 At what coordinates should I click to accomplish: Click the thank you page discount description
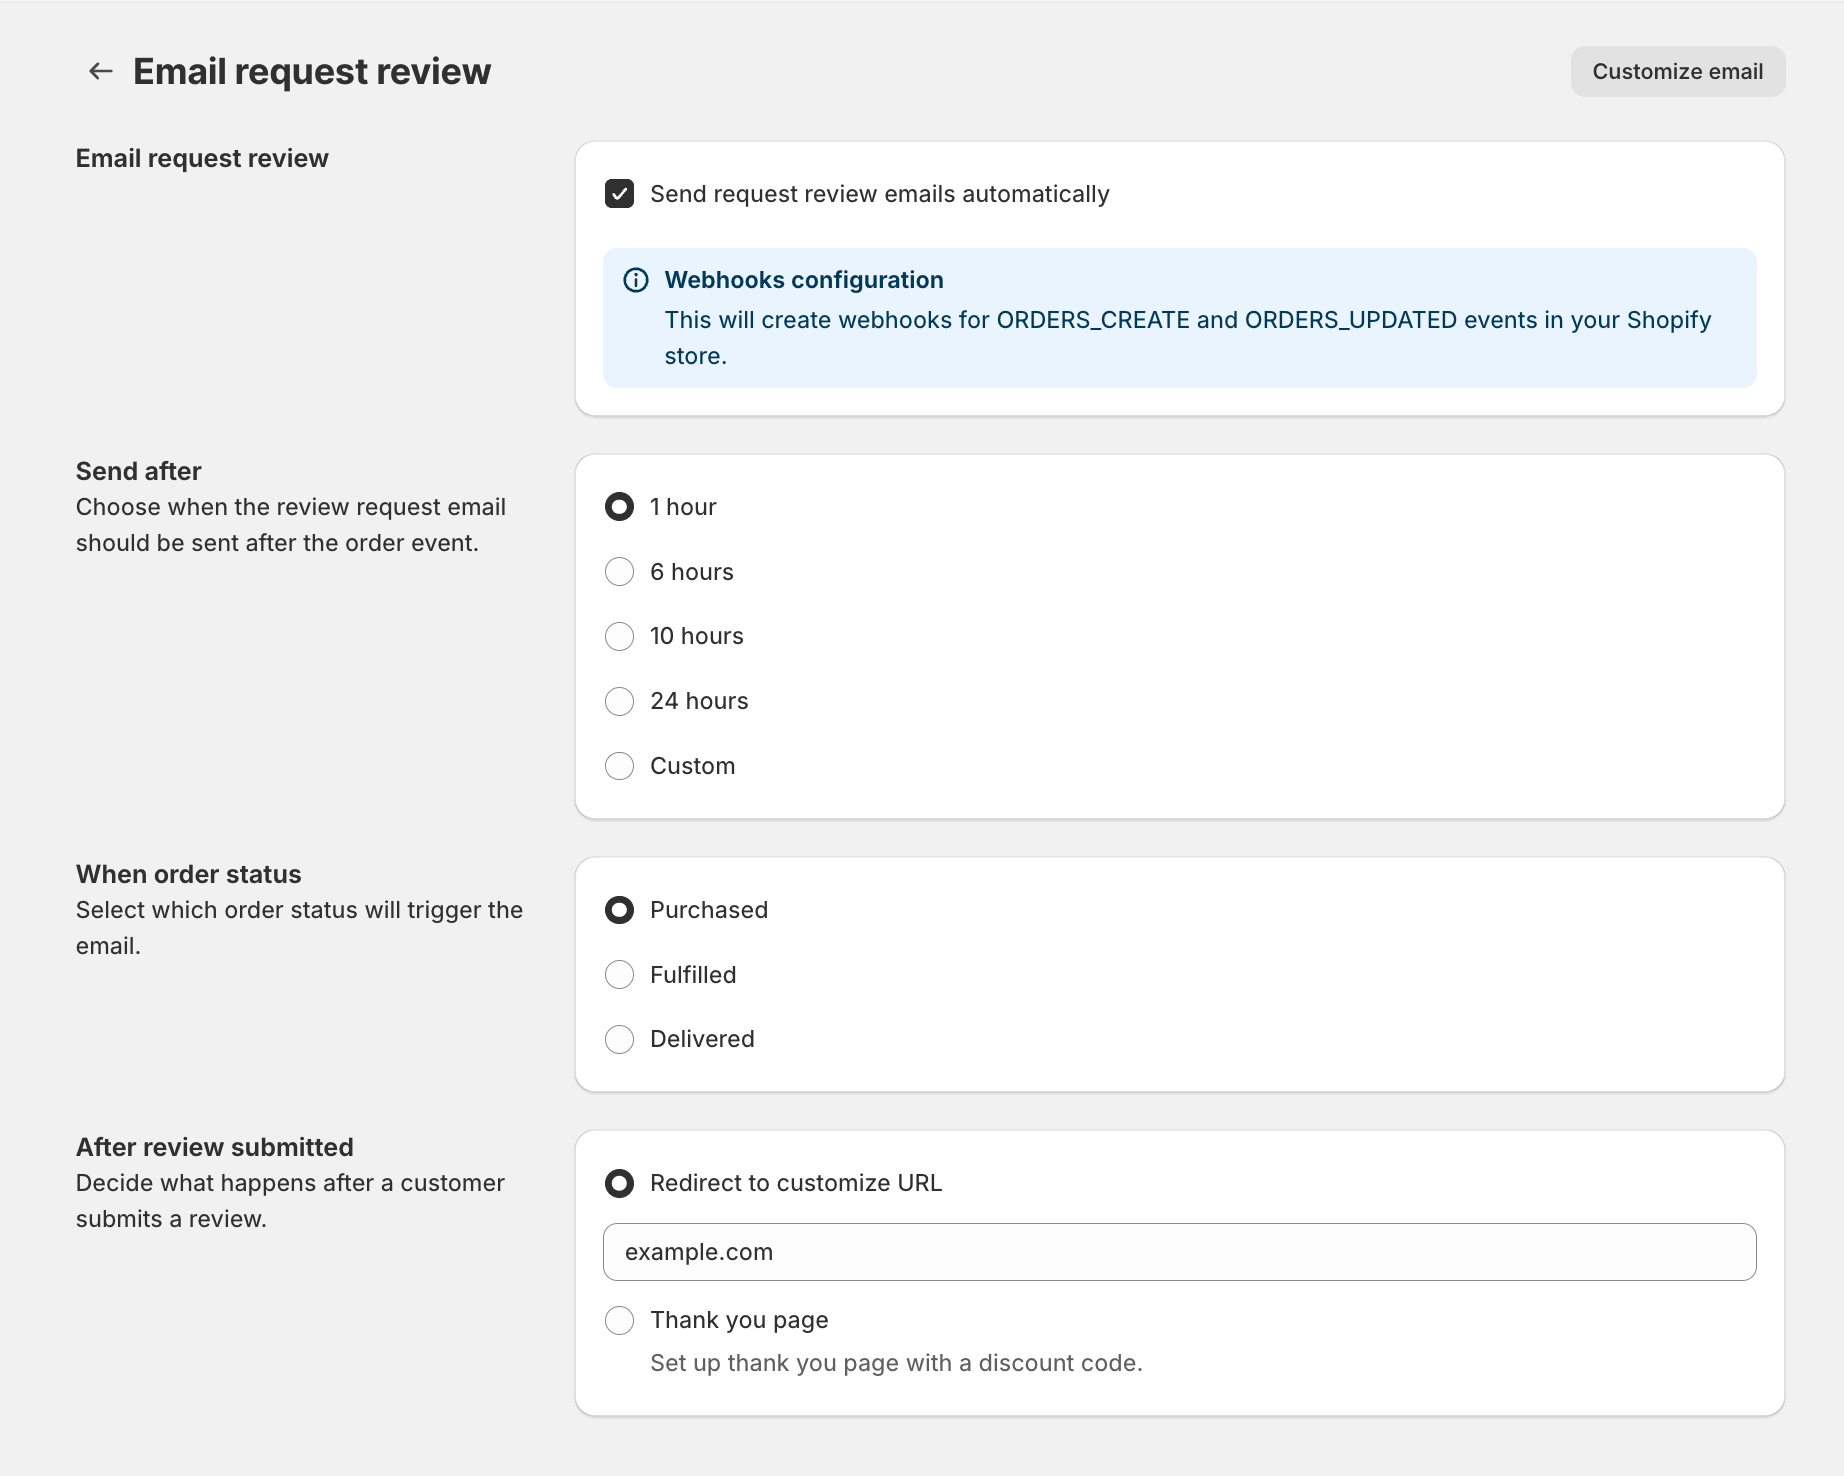point(896,1363)
